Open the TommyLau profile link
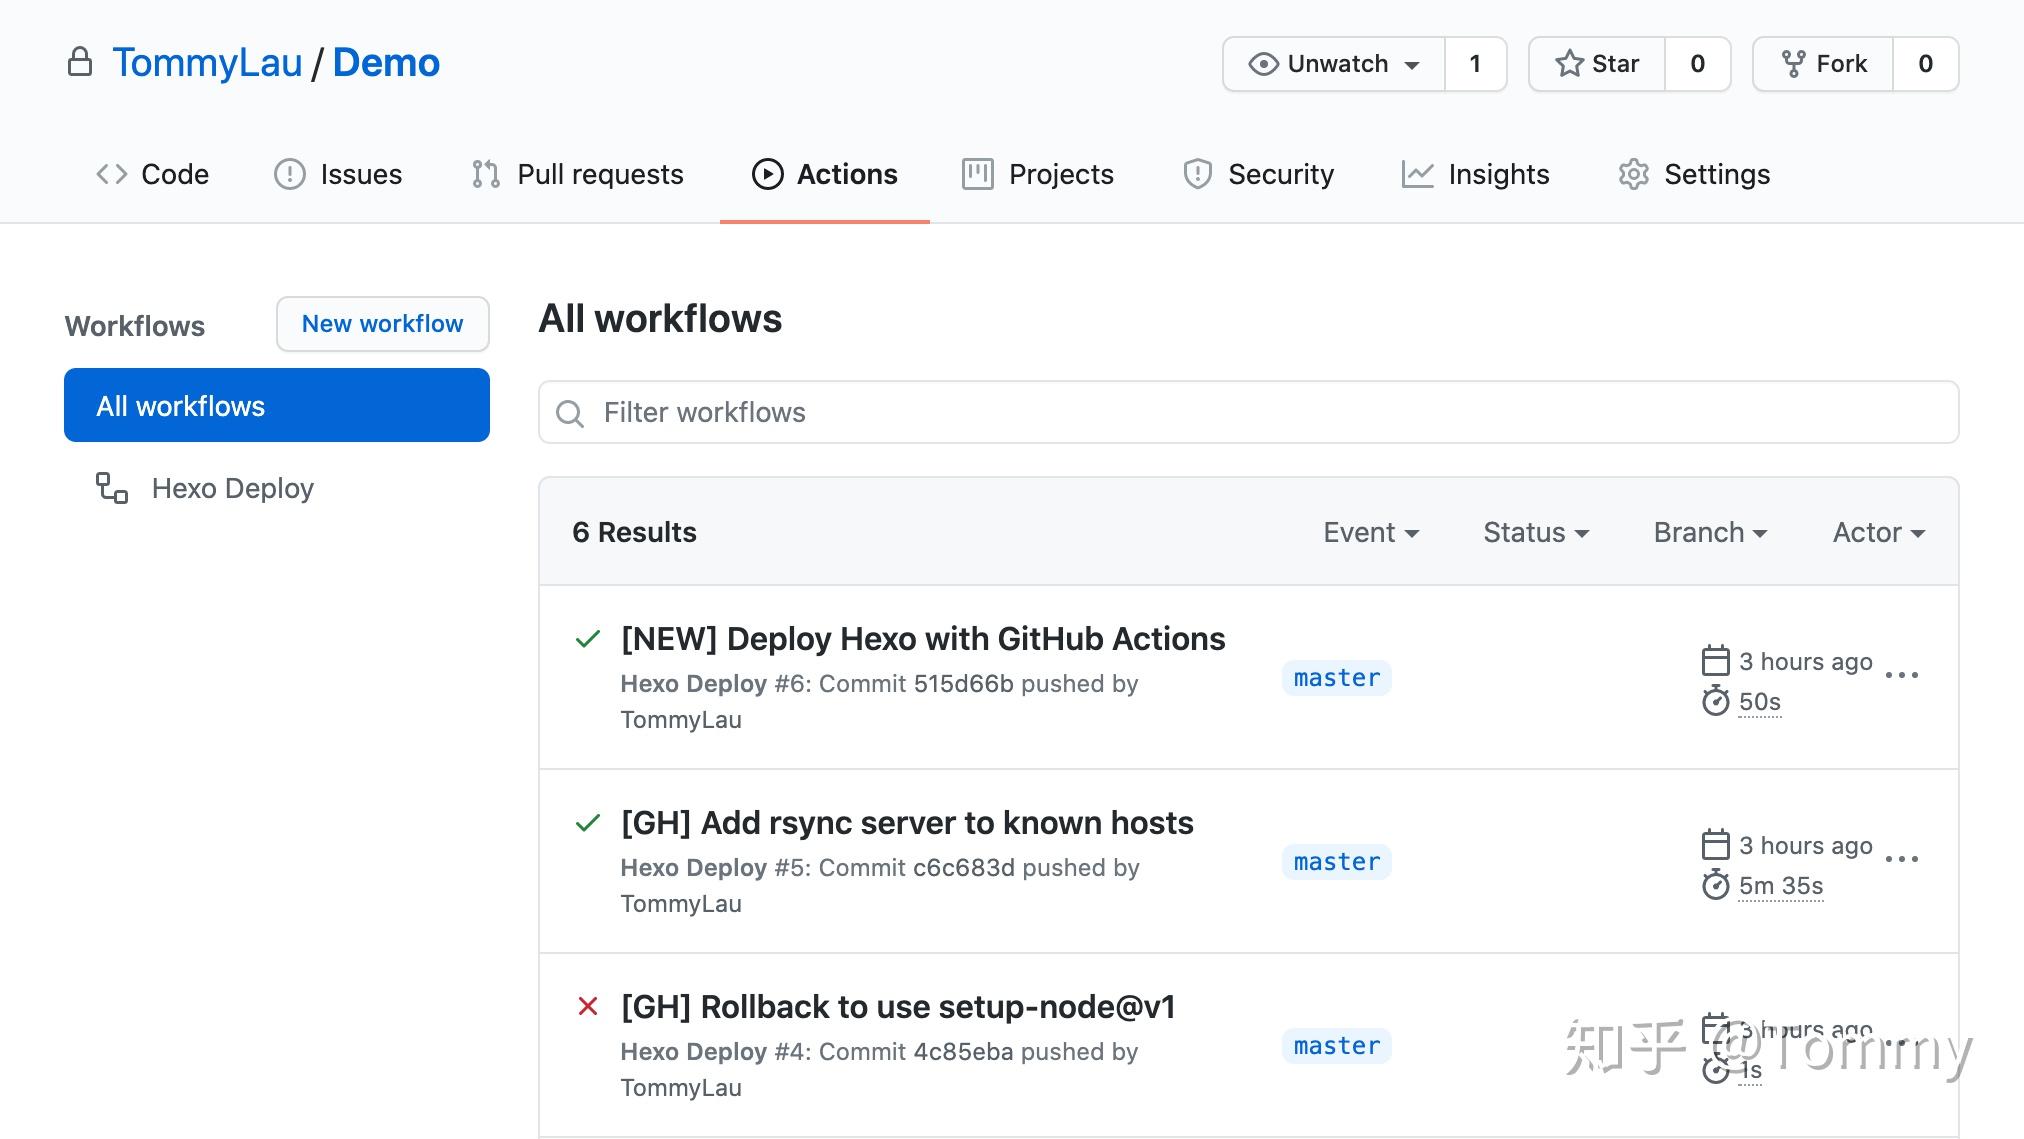2024x1139 pixels. click(x=207, y=62)
